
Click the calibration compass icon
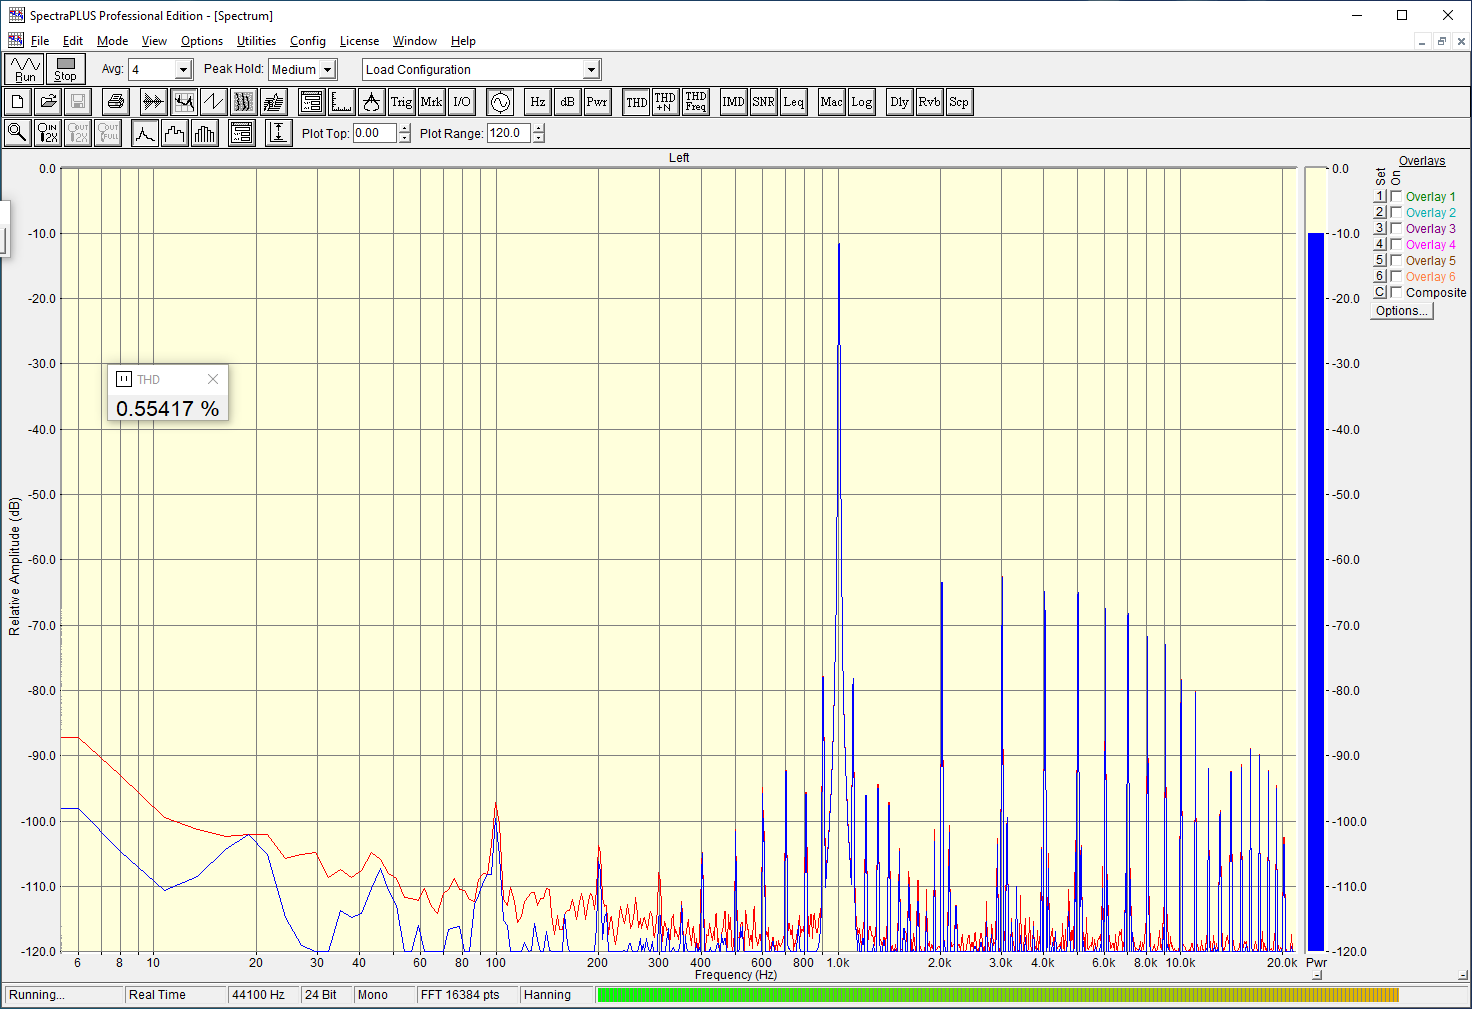(371, 102)
